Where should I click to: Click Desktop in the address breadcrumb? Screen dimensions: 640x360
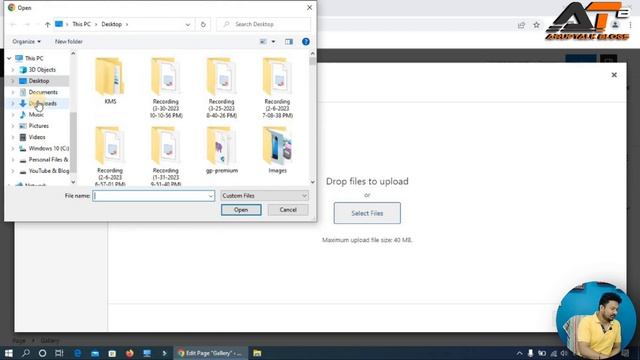111,24
